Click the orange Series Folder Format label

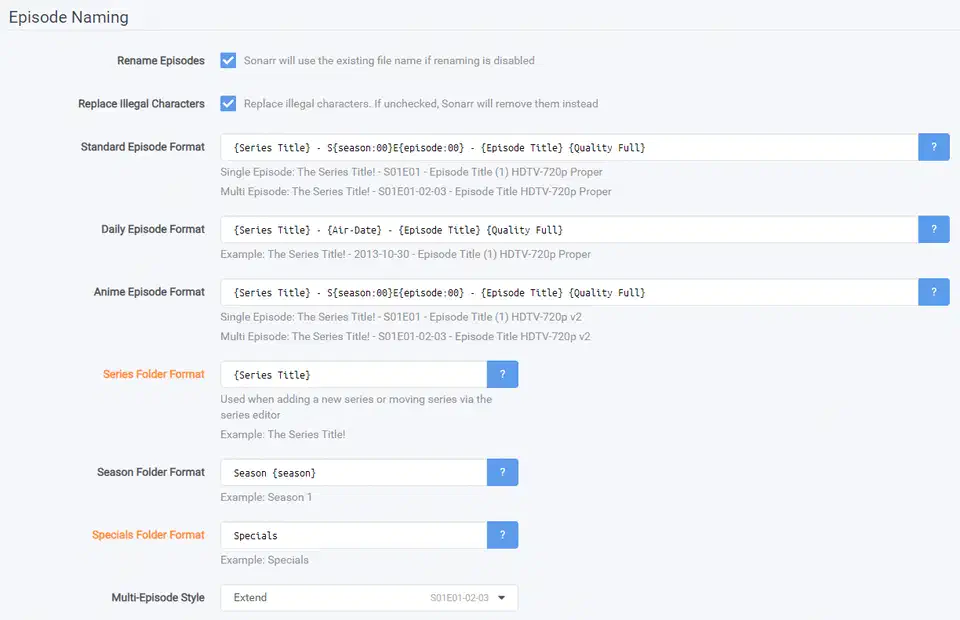click(154, 374)
